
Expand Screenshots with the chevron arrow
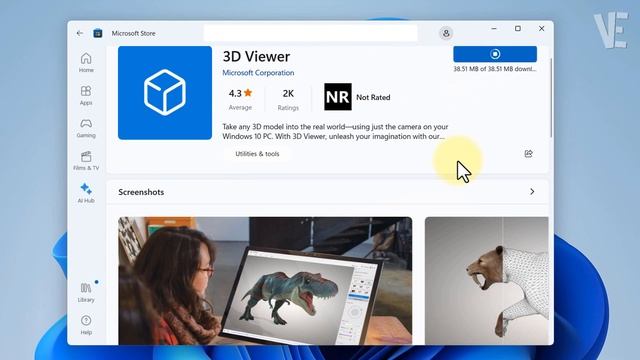(532, 191)
